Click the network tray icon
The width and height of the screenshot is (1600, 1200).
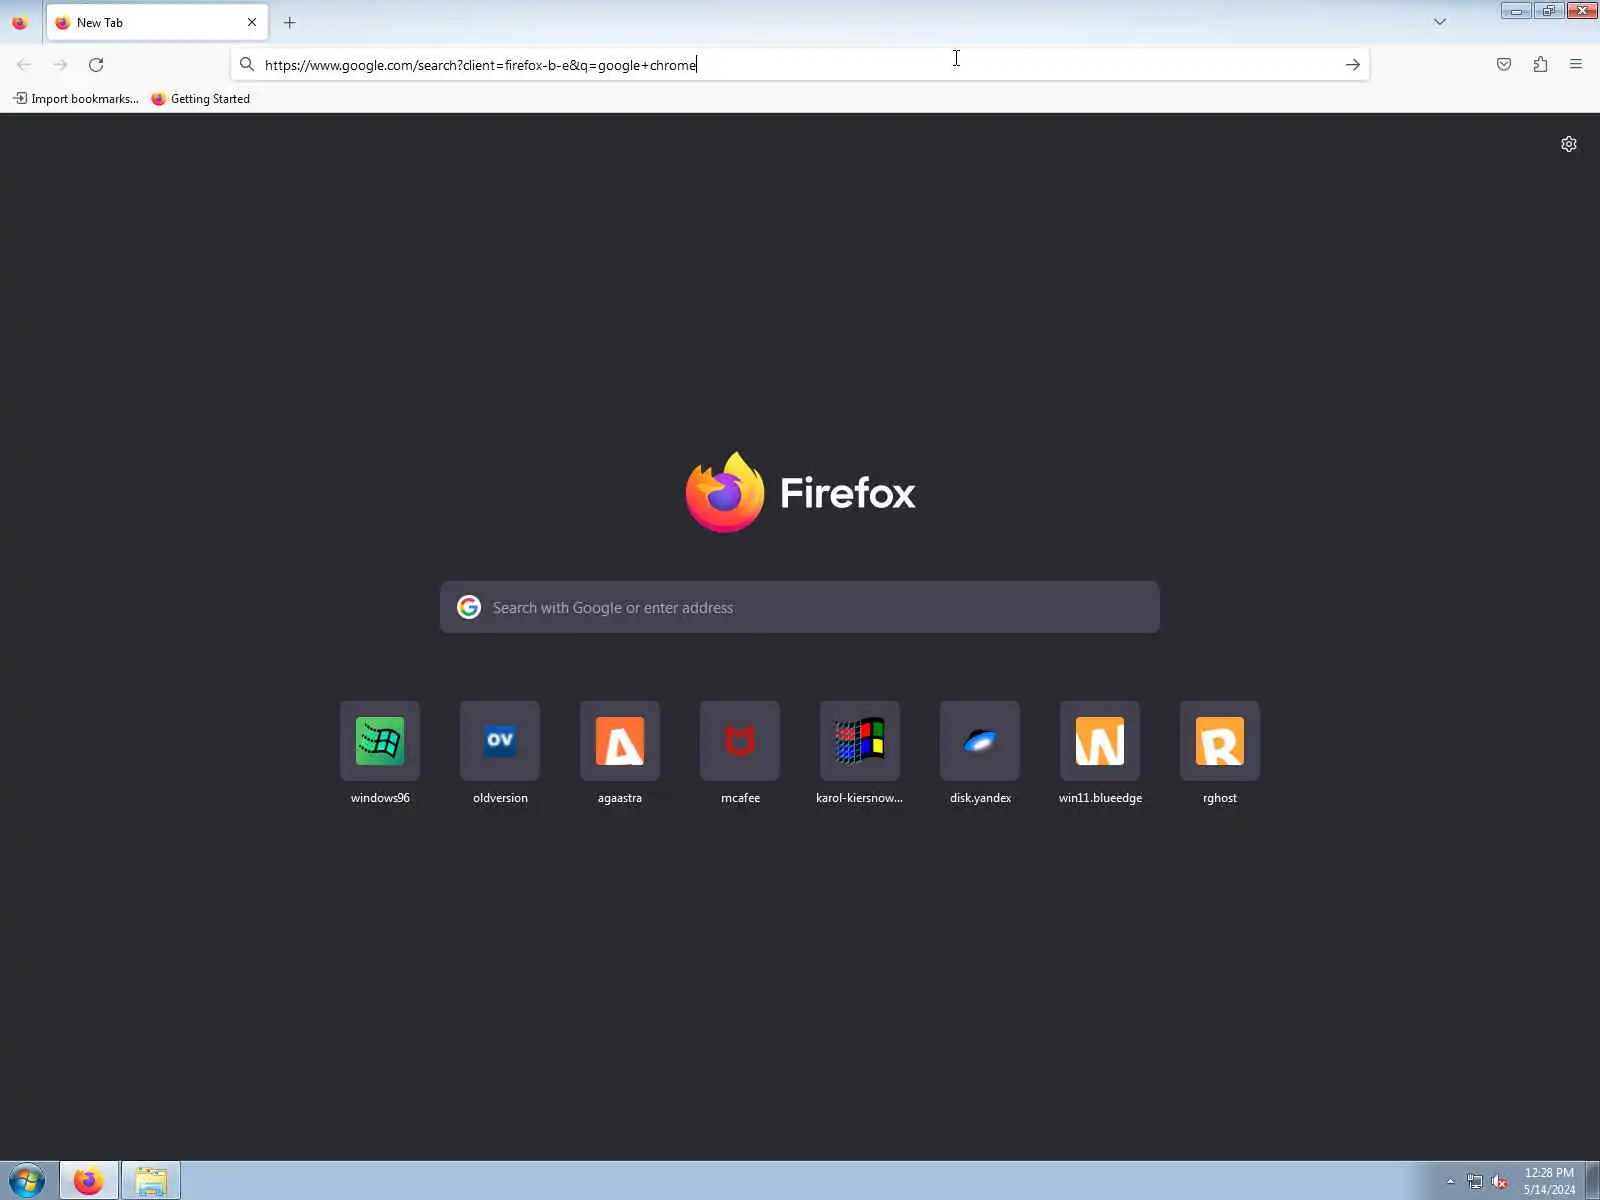pos(1475,1182)
